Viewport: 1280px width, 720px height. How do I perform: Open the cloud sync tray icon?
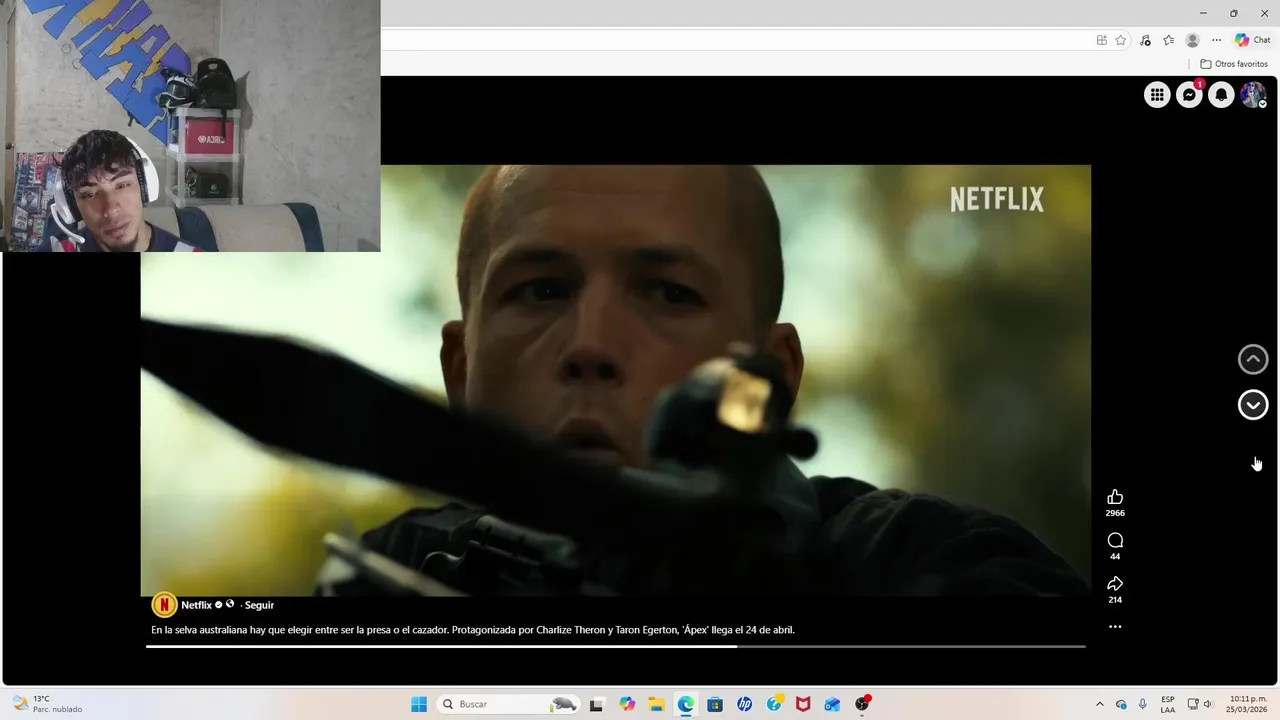pos(1121,704)
